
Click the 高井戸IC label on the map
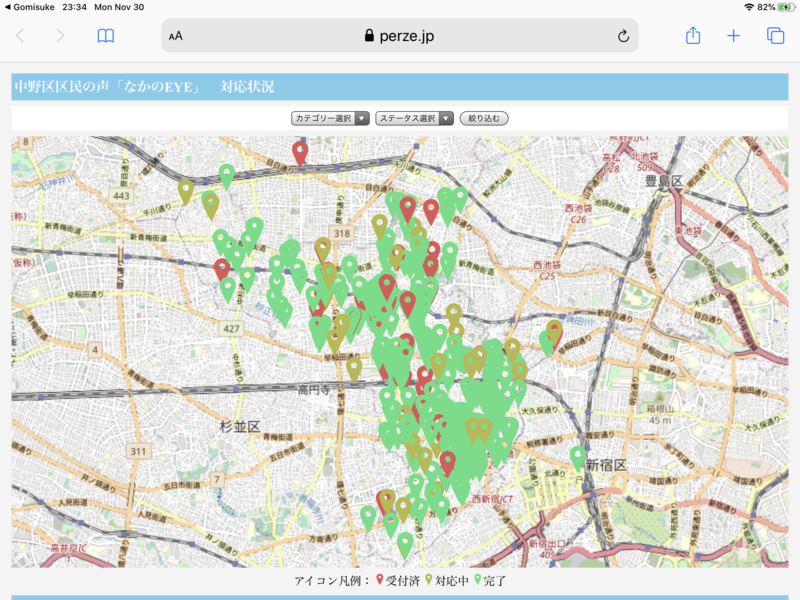coord(68,549)
